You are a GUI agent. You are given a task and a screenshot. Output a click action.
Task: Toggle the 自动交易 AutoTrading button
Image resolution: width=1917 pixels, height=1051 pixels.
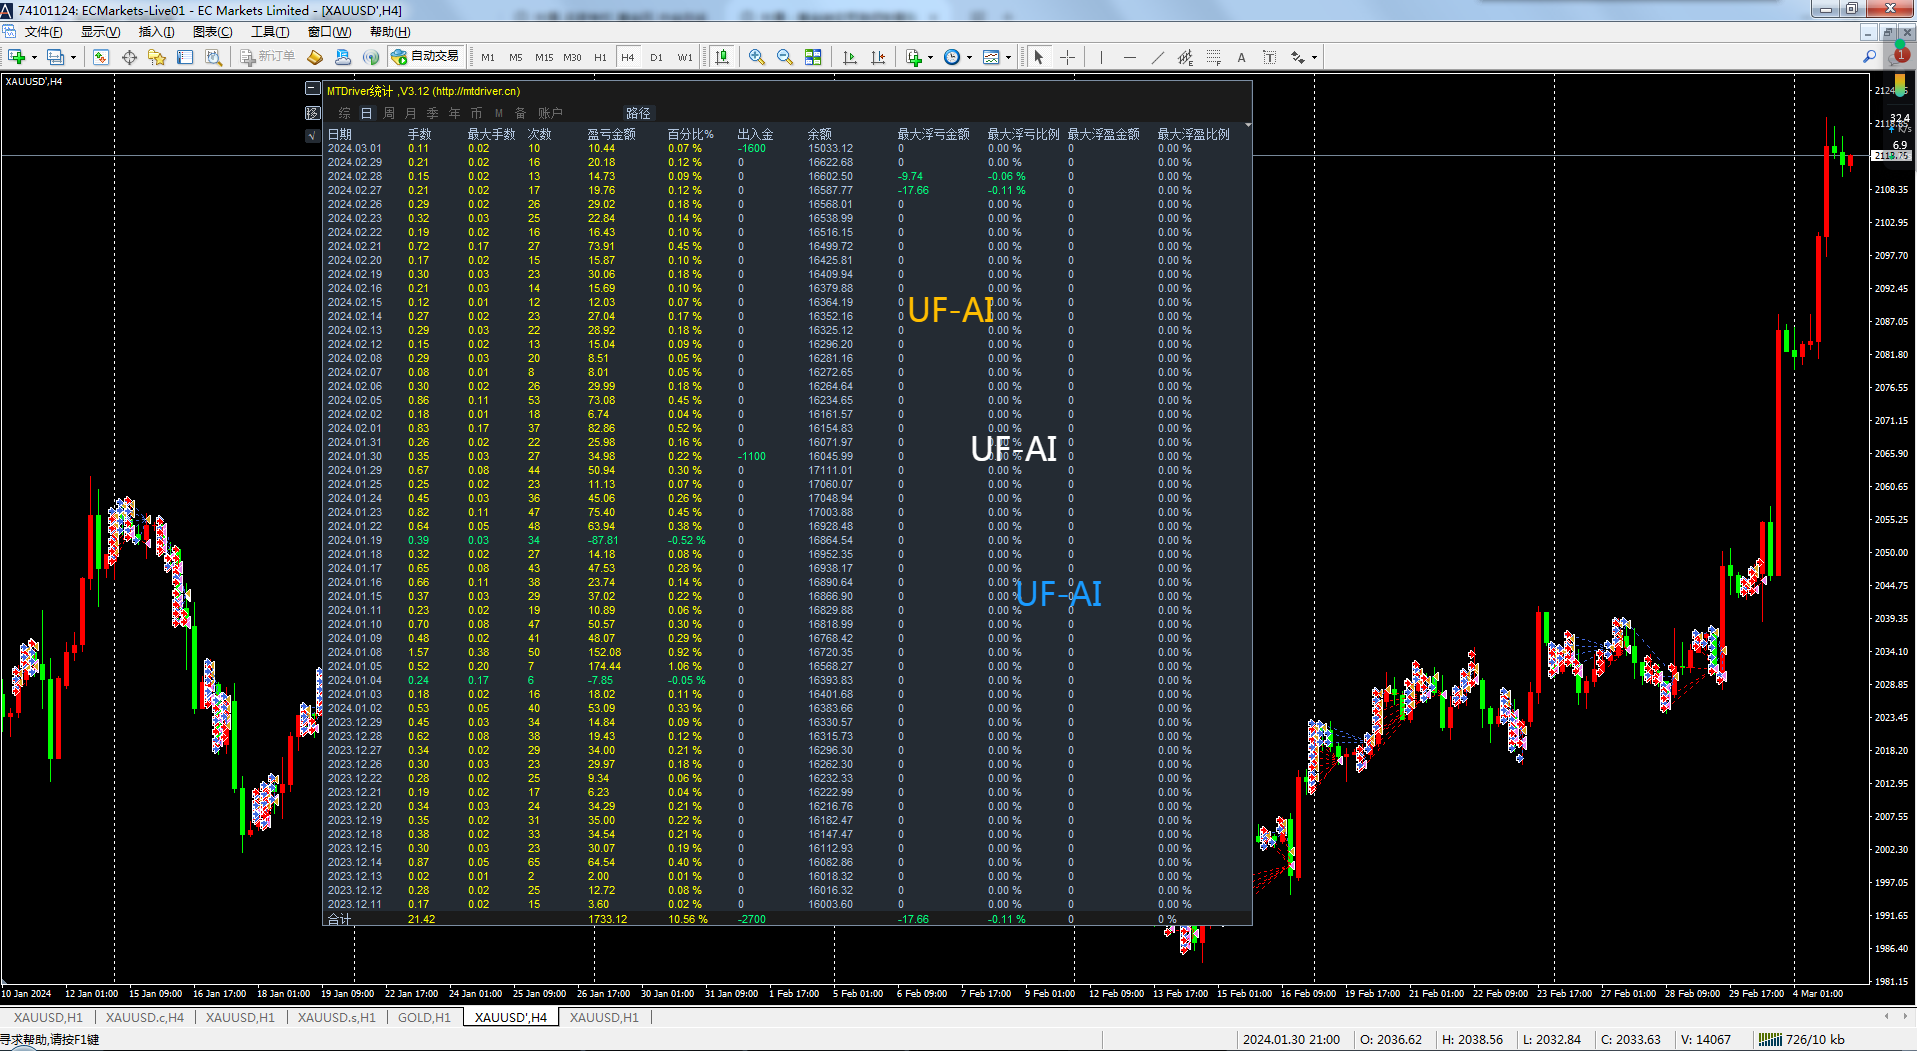click(x=426, y=57)
